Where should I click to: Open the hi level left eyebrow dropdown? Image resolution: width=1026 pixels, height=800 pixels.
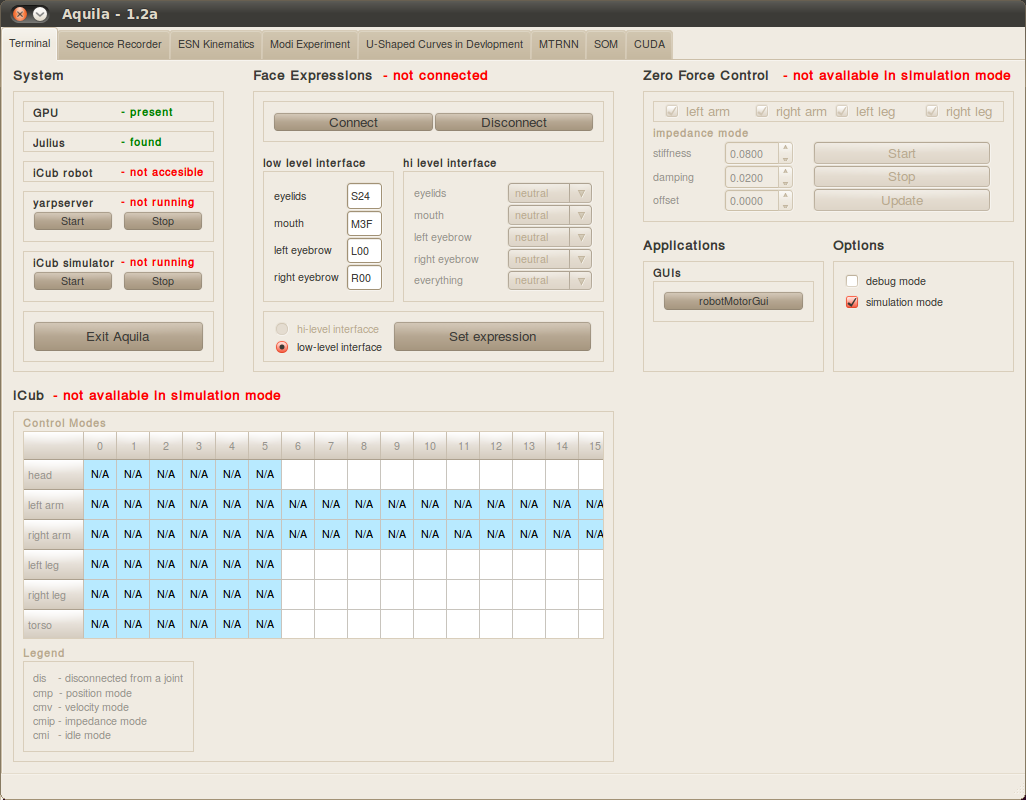550,237
